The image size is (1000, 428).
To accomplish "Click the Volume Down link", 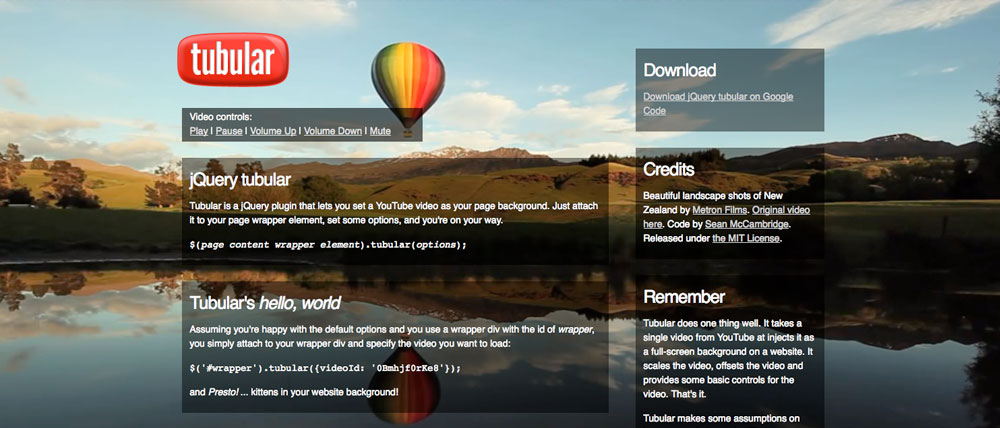I will point(333,131).
